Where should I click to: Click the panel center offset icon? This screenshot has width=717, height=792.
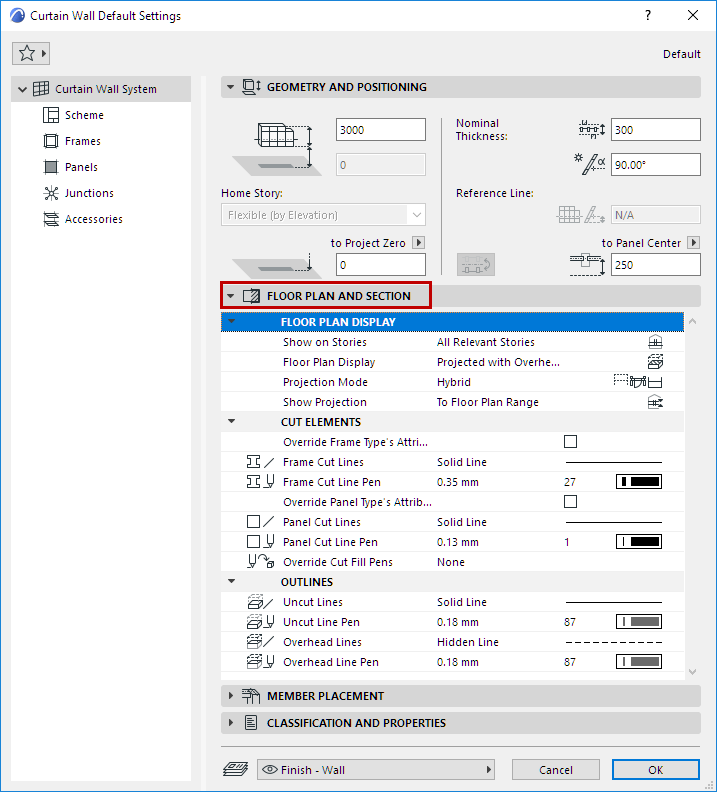[x=587, y=265]
